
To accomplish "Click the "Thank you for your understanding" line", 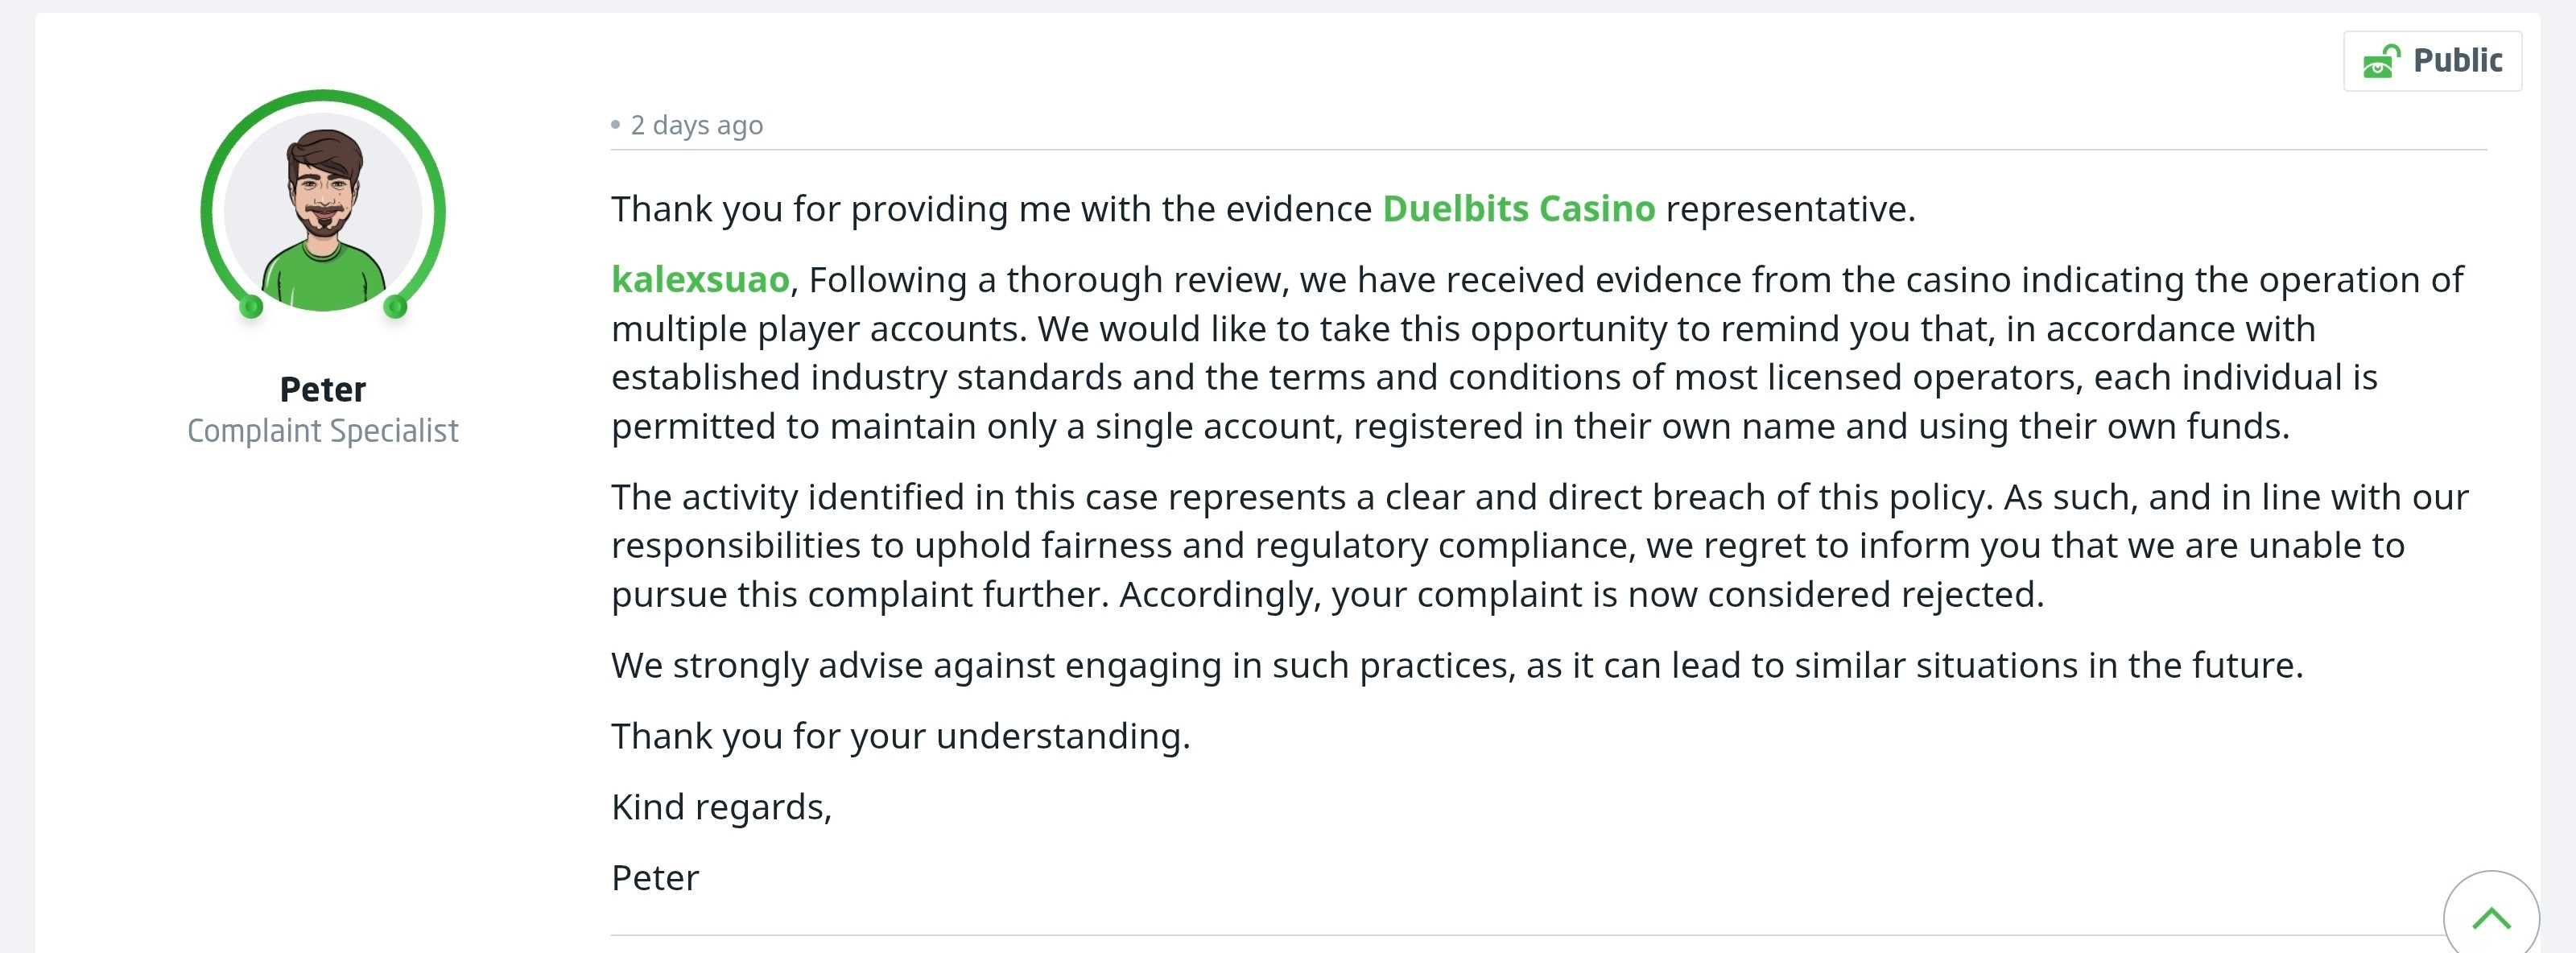I will click(x=901, y=736).
